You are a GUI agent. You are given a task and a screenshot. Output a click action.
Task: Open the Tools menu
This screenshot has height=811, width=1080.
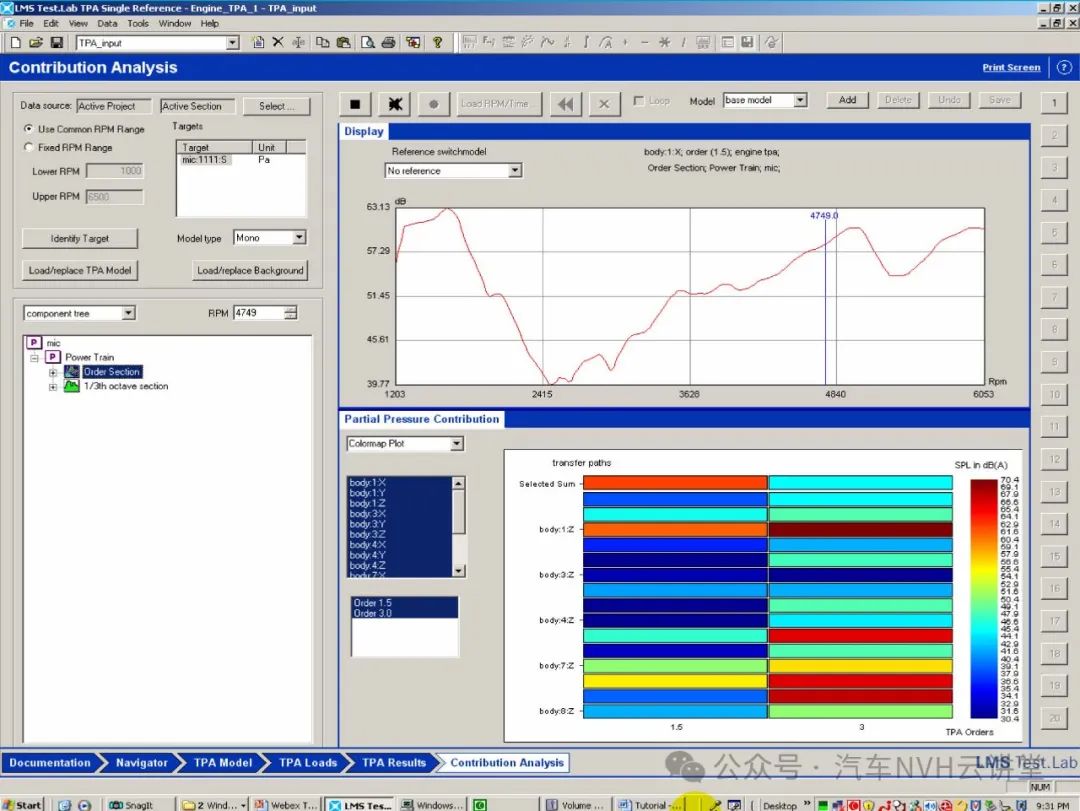(138, 23)
